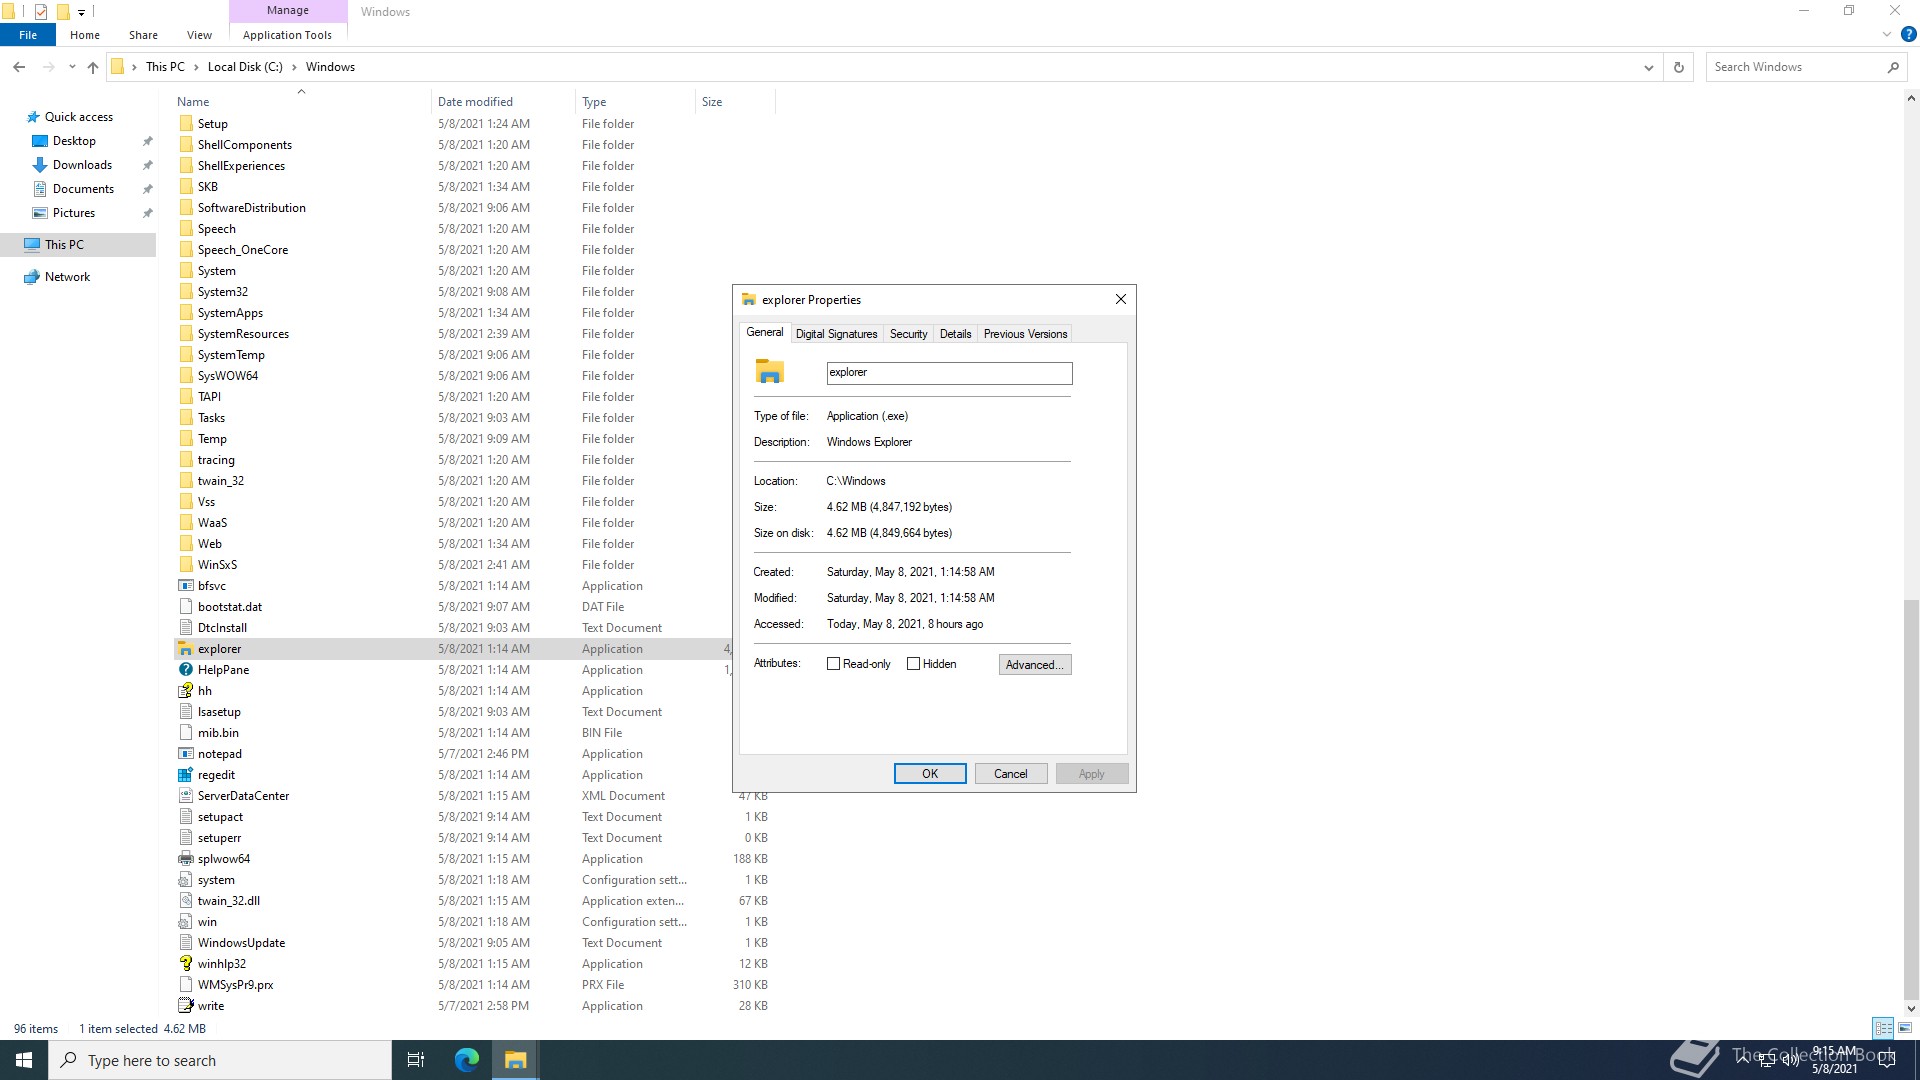Switch to the Security tab
The height and width of the screenshot is (1080, 1920).
coord(909,334)
